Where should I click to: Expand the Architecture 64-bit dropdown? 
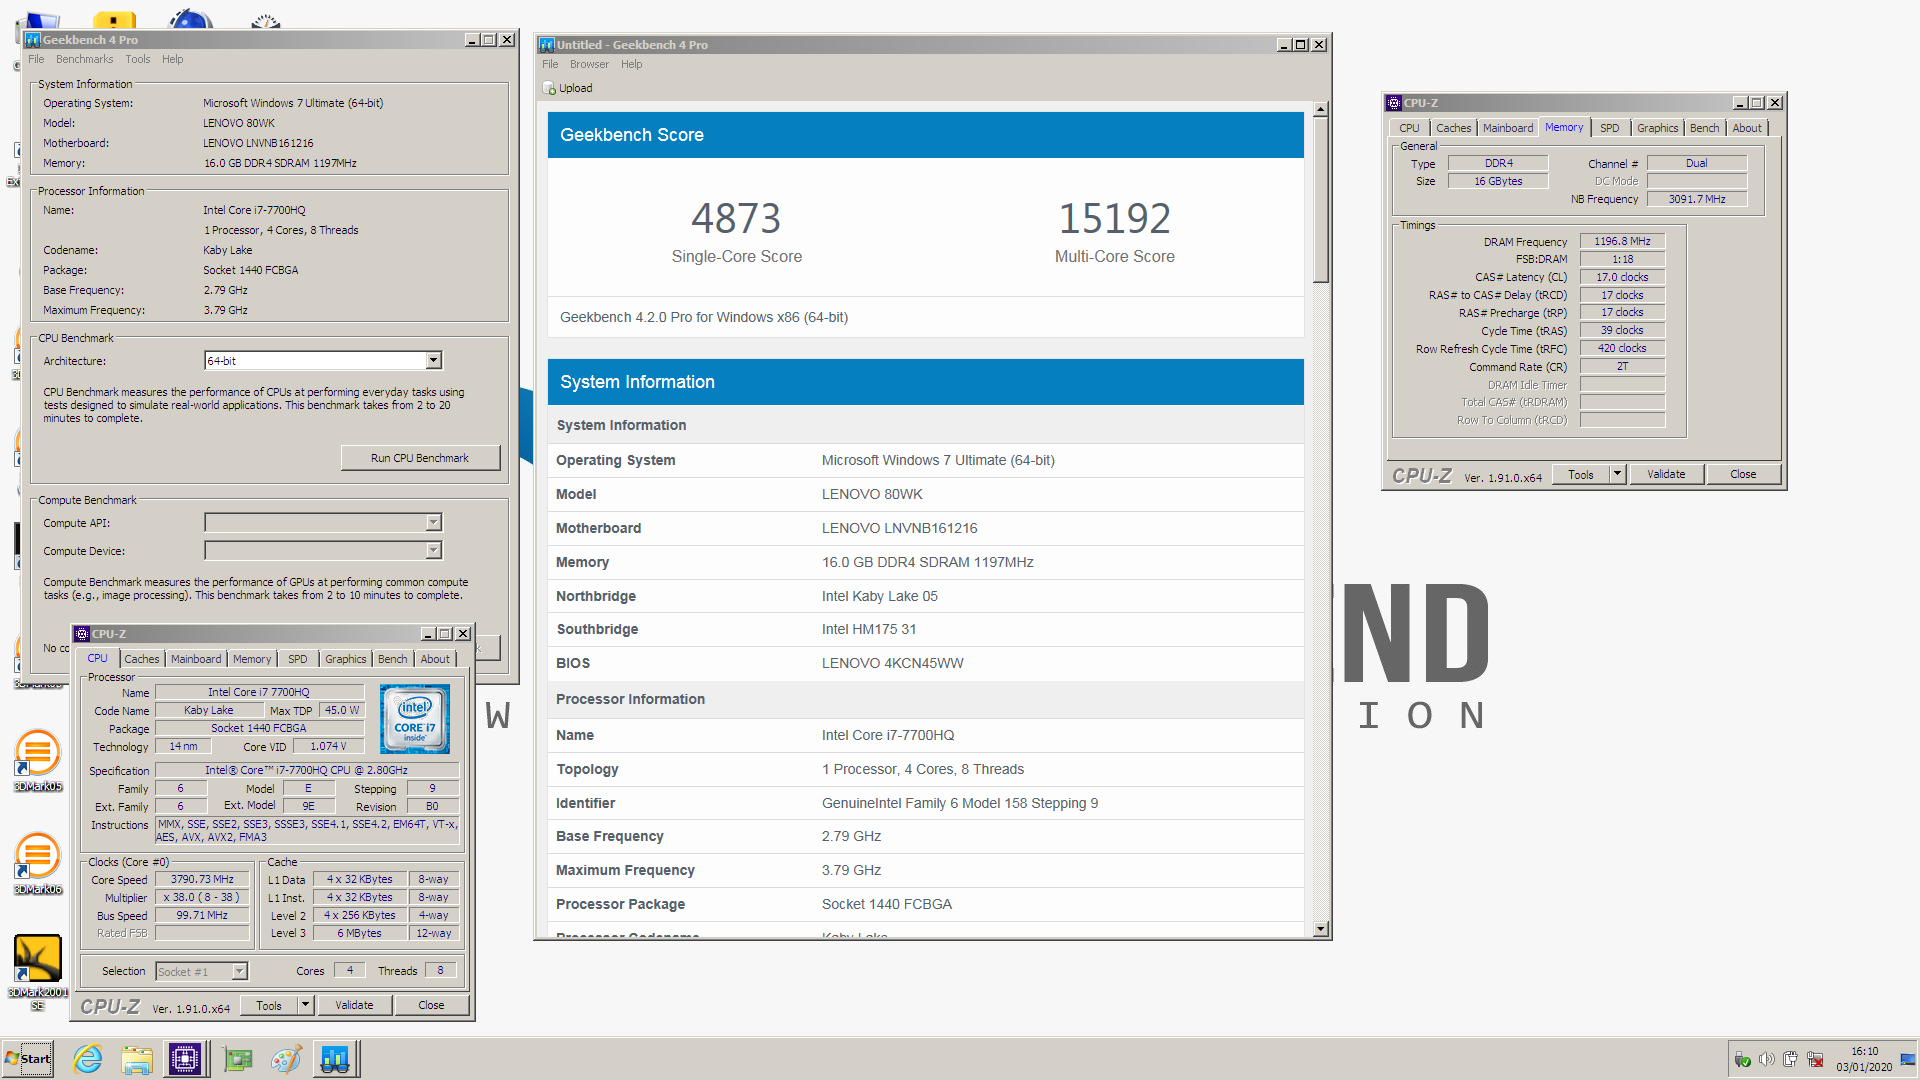point(434,361)
